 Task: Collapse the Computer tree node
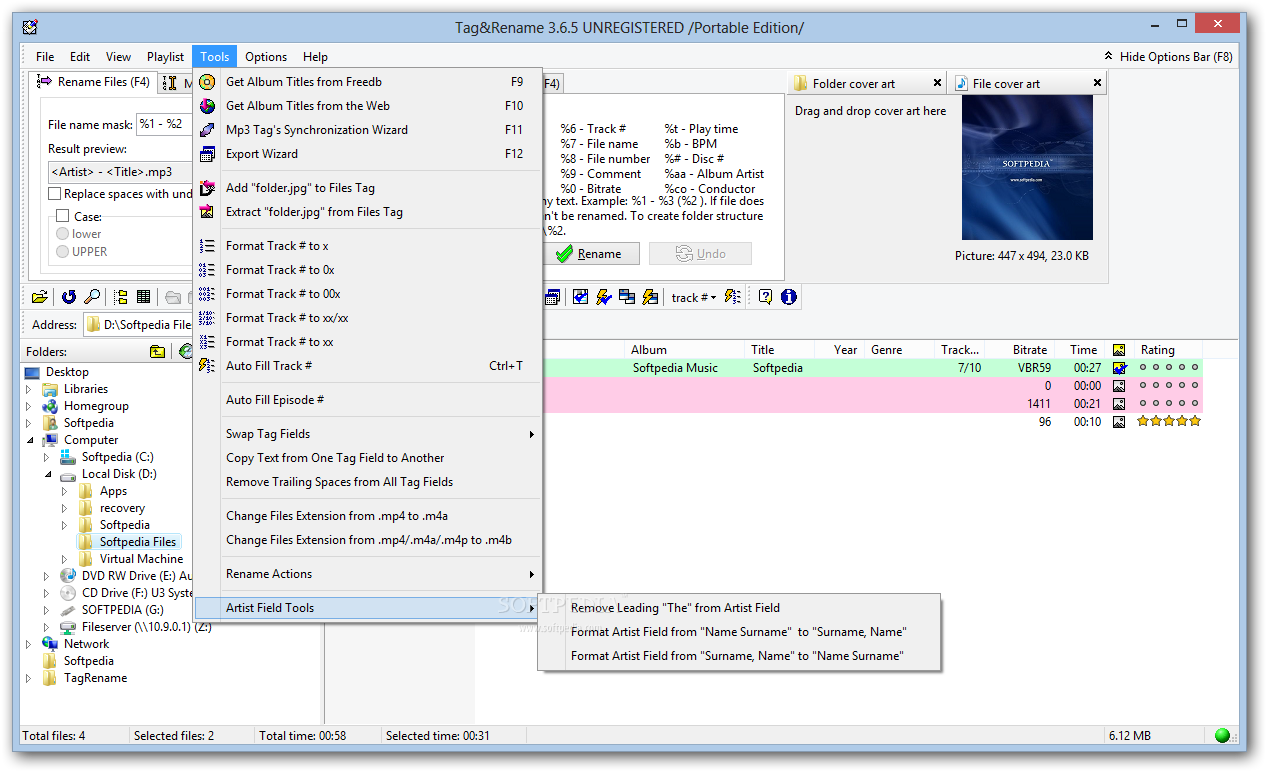[x=29, y=440]
